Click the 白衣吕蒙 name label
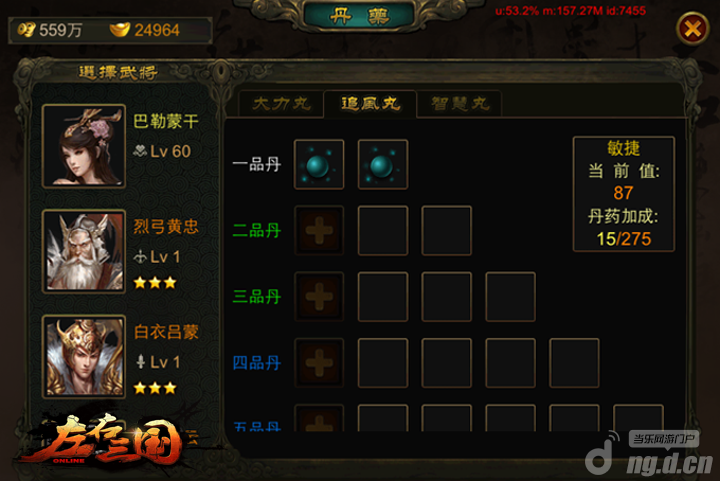Viewport: 720px width, 481px height. point(166,331)
